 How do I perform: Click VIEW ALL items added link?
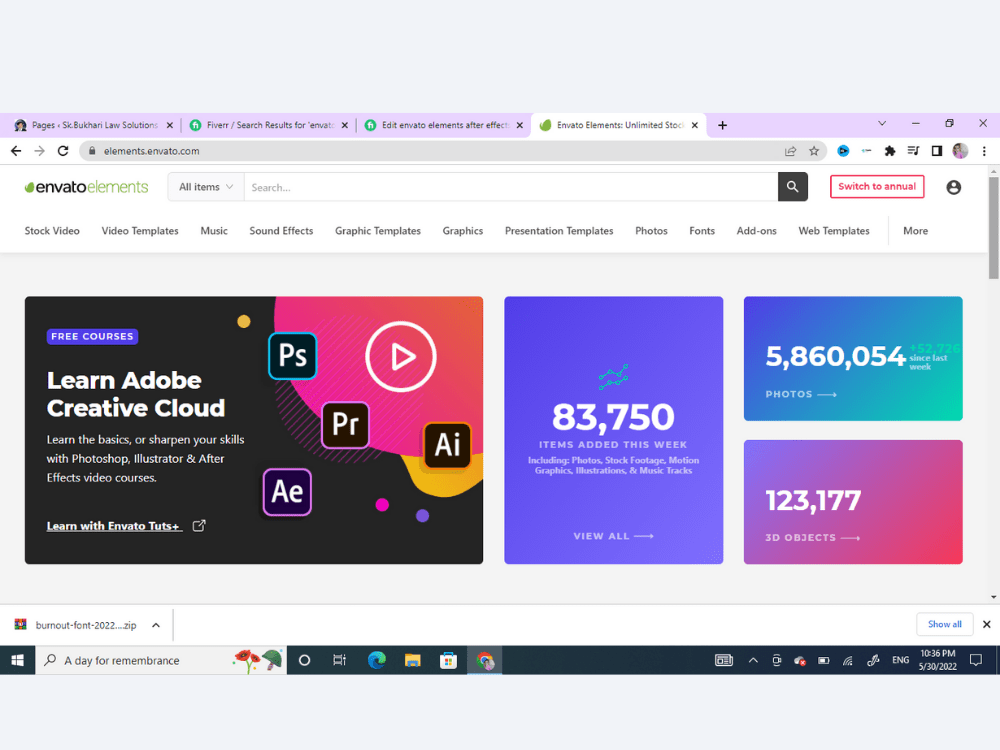[x=614, y=536]
